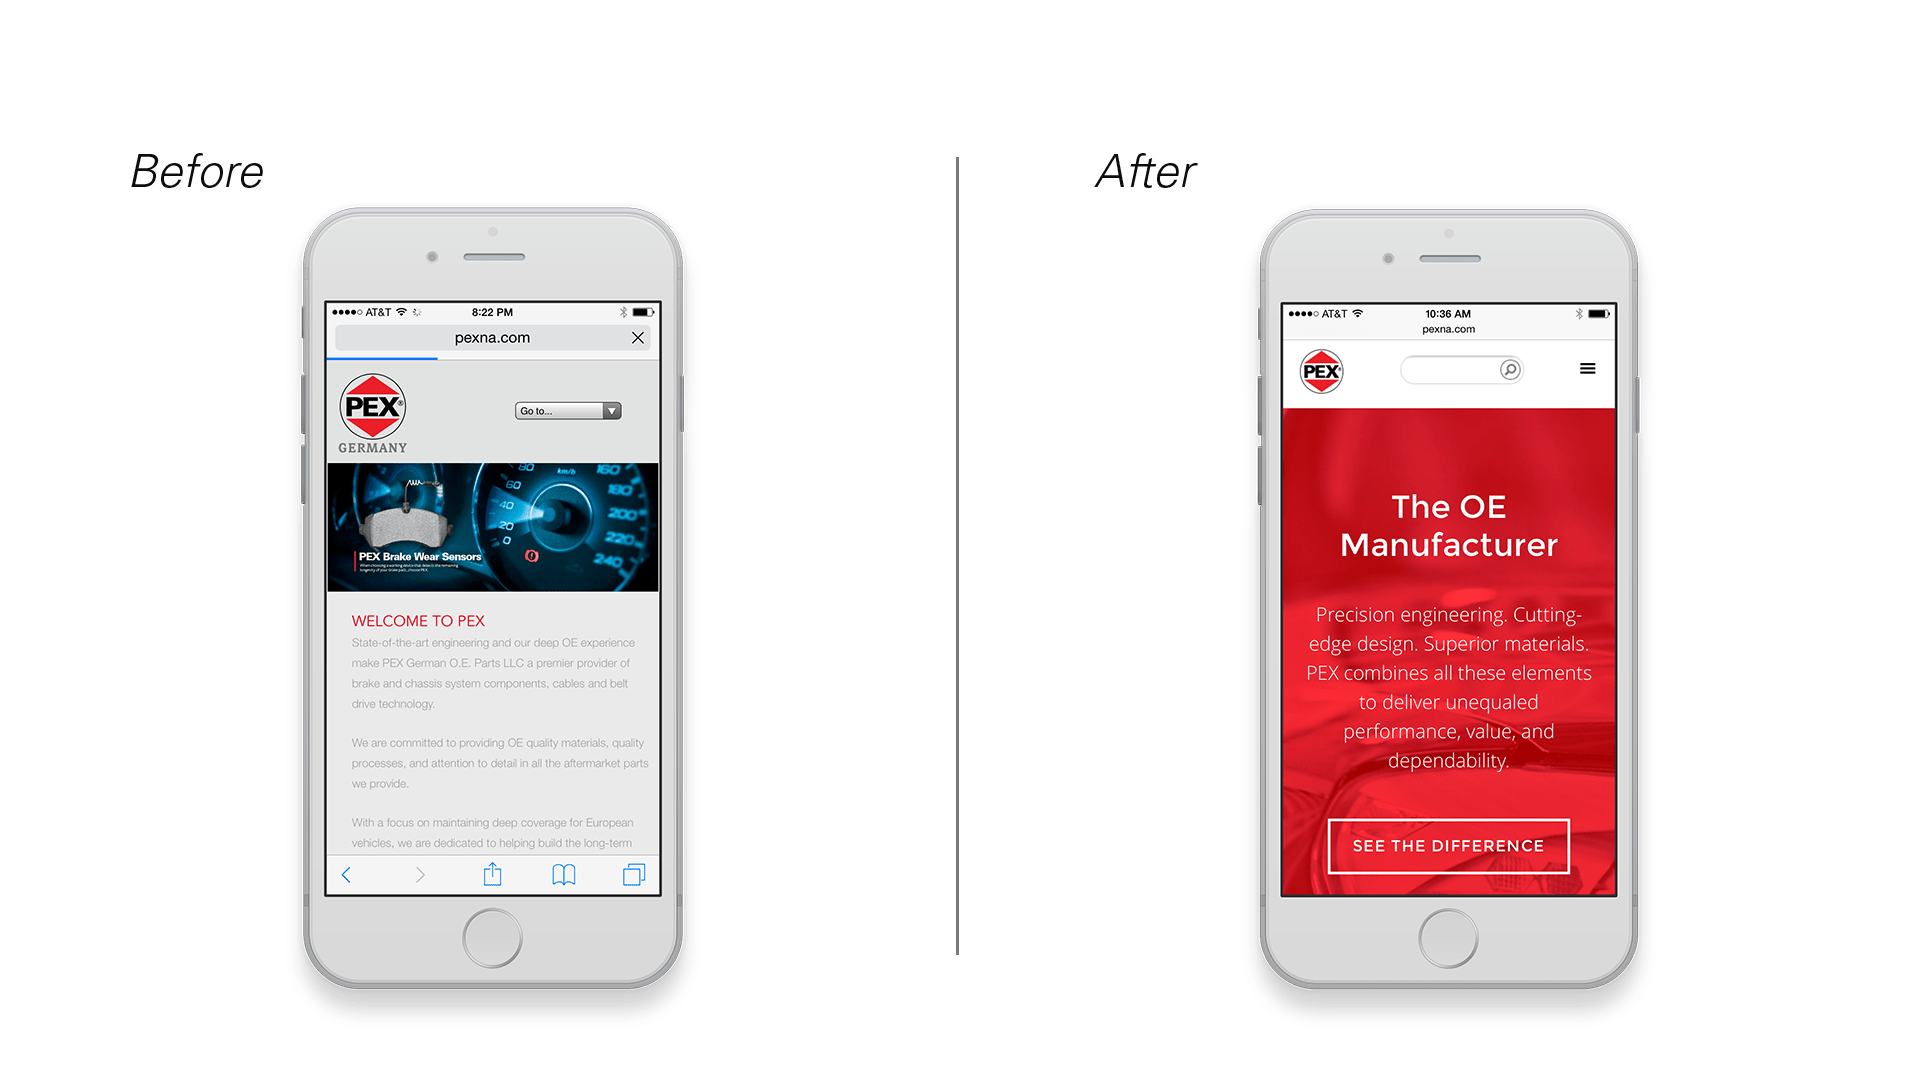Click the hamburger menu icon after screen

[1588, 368]
